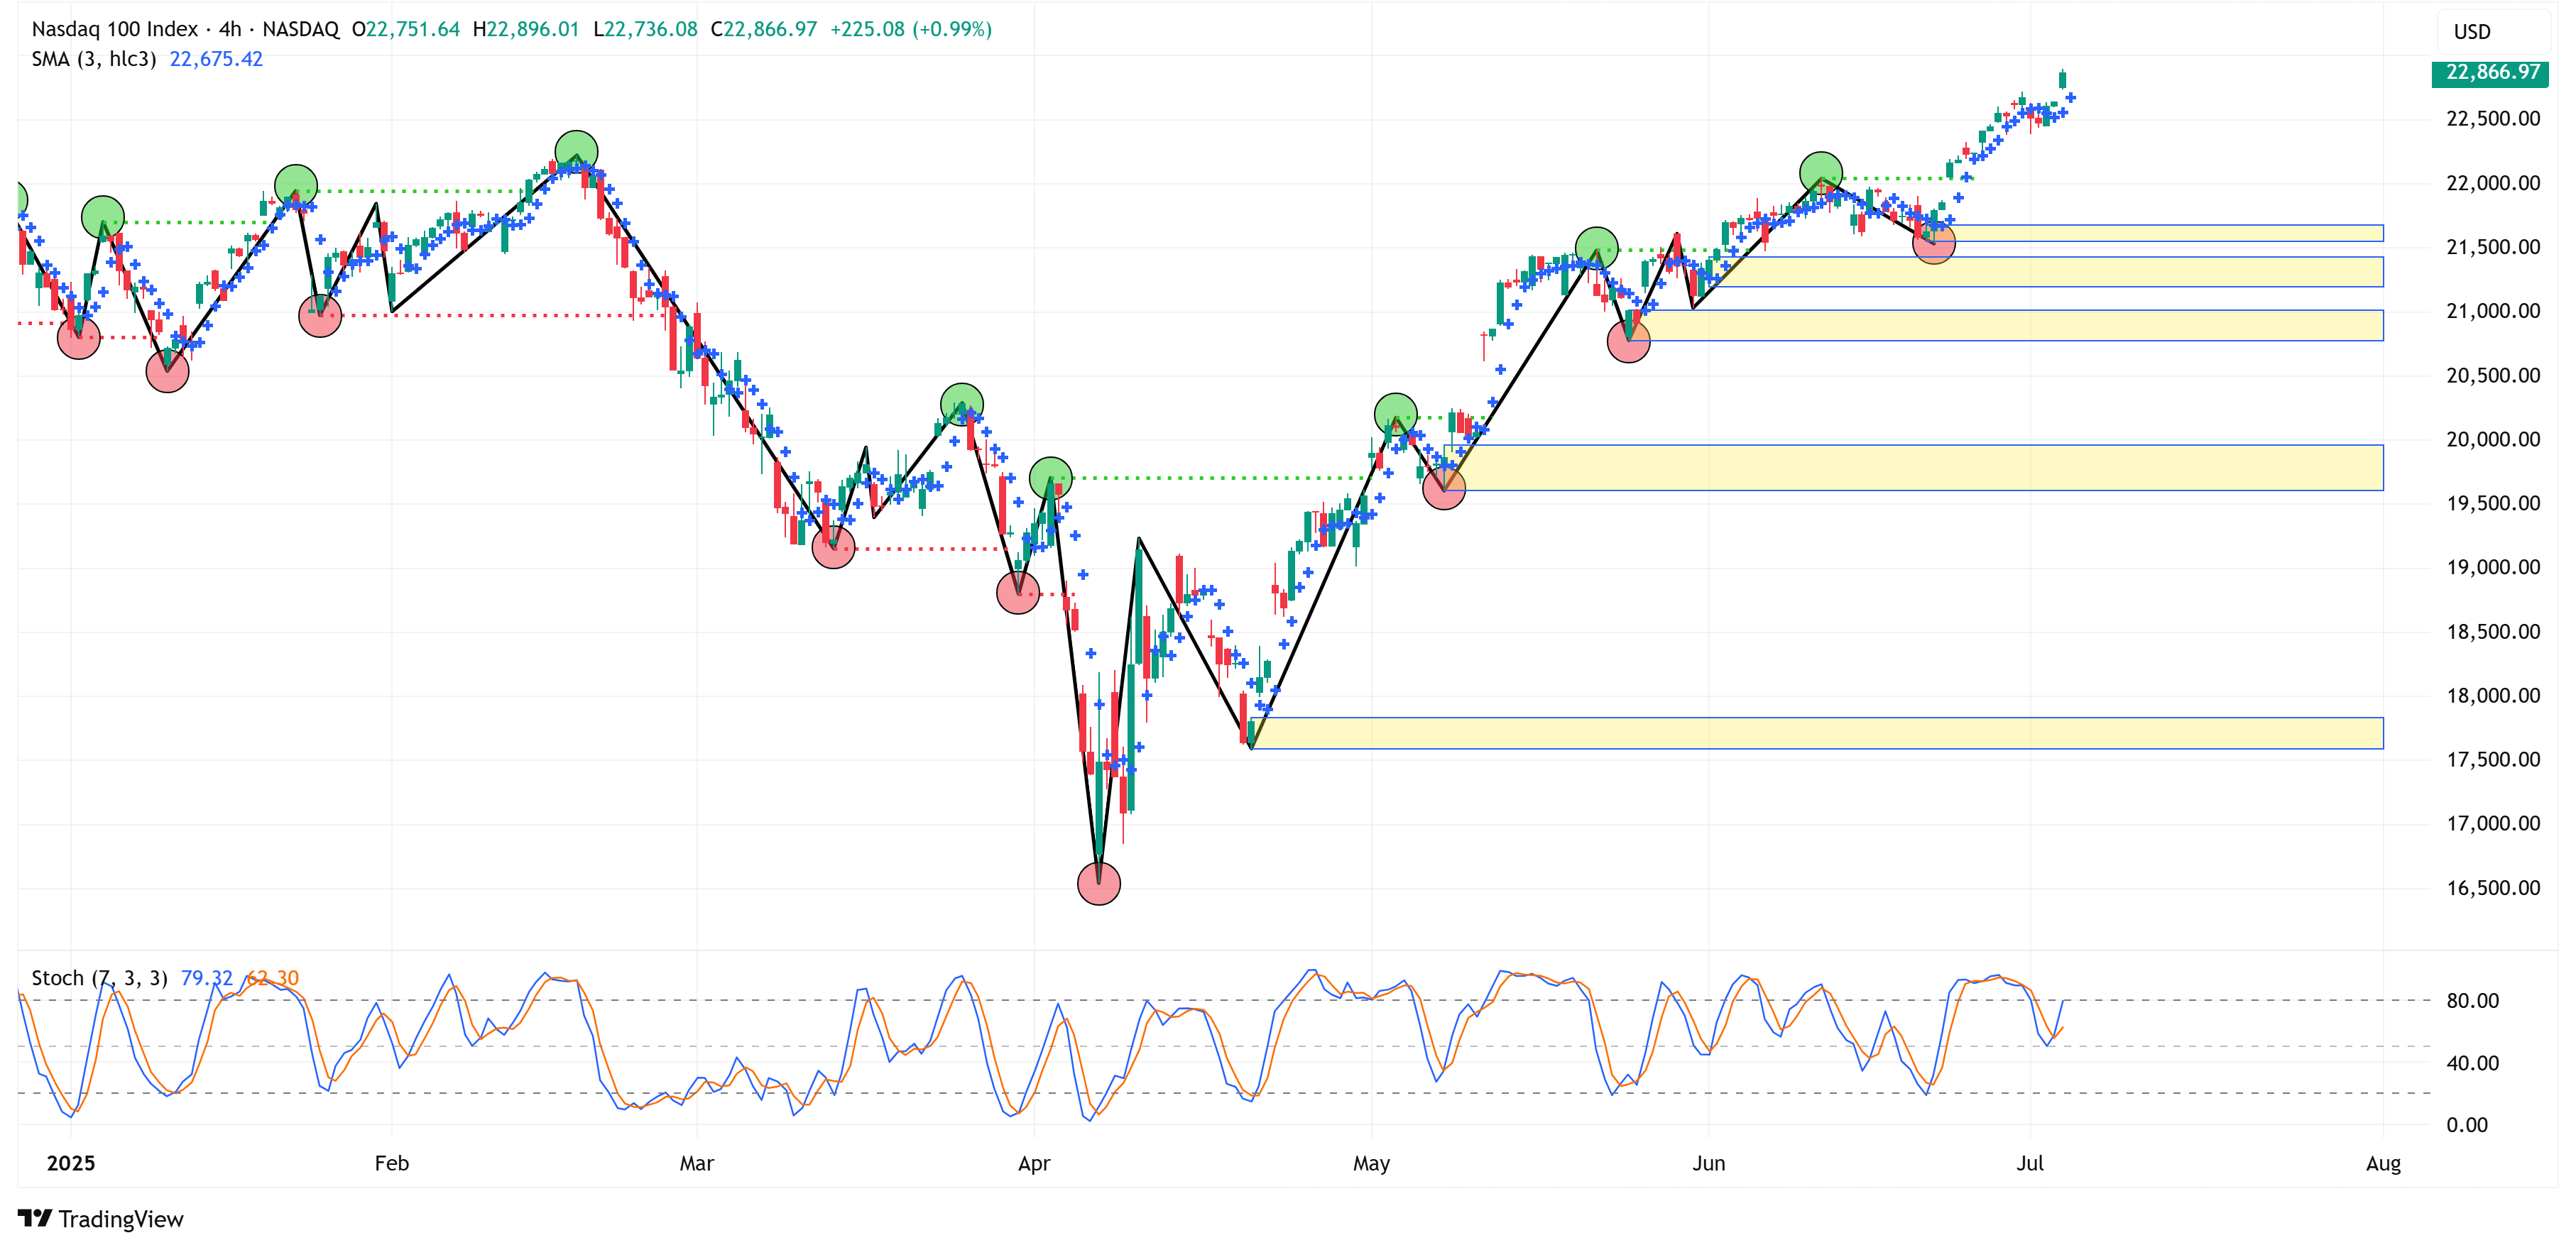This screenshot has width=2576, height=1250.
Task: Click the 80.00 level on Stoch scale
Action: coord(2472,1000)
